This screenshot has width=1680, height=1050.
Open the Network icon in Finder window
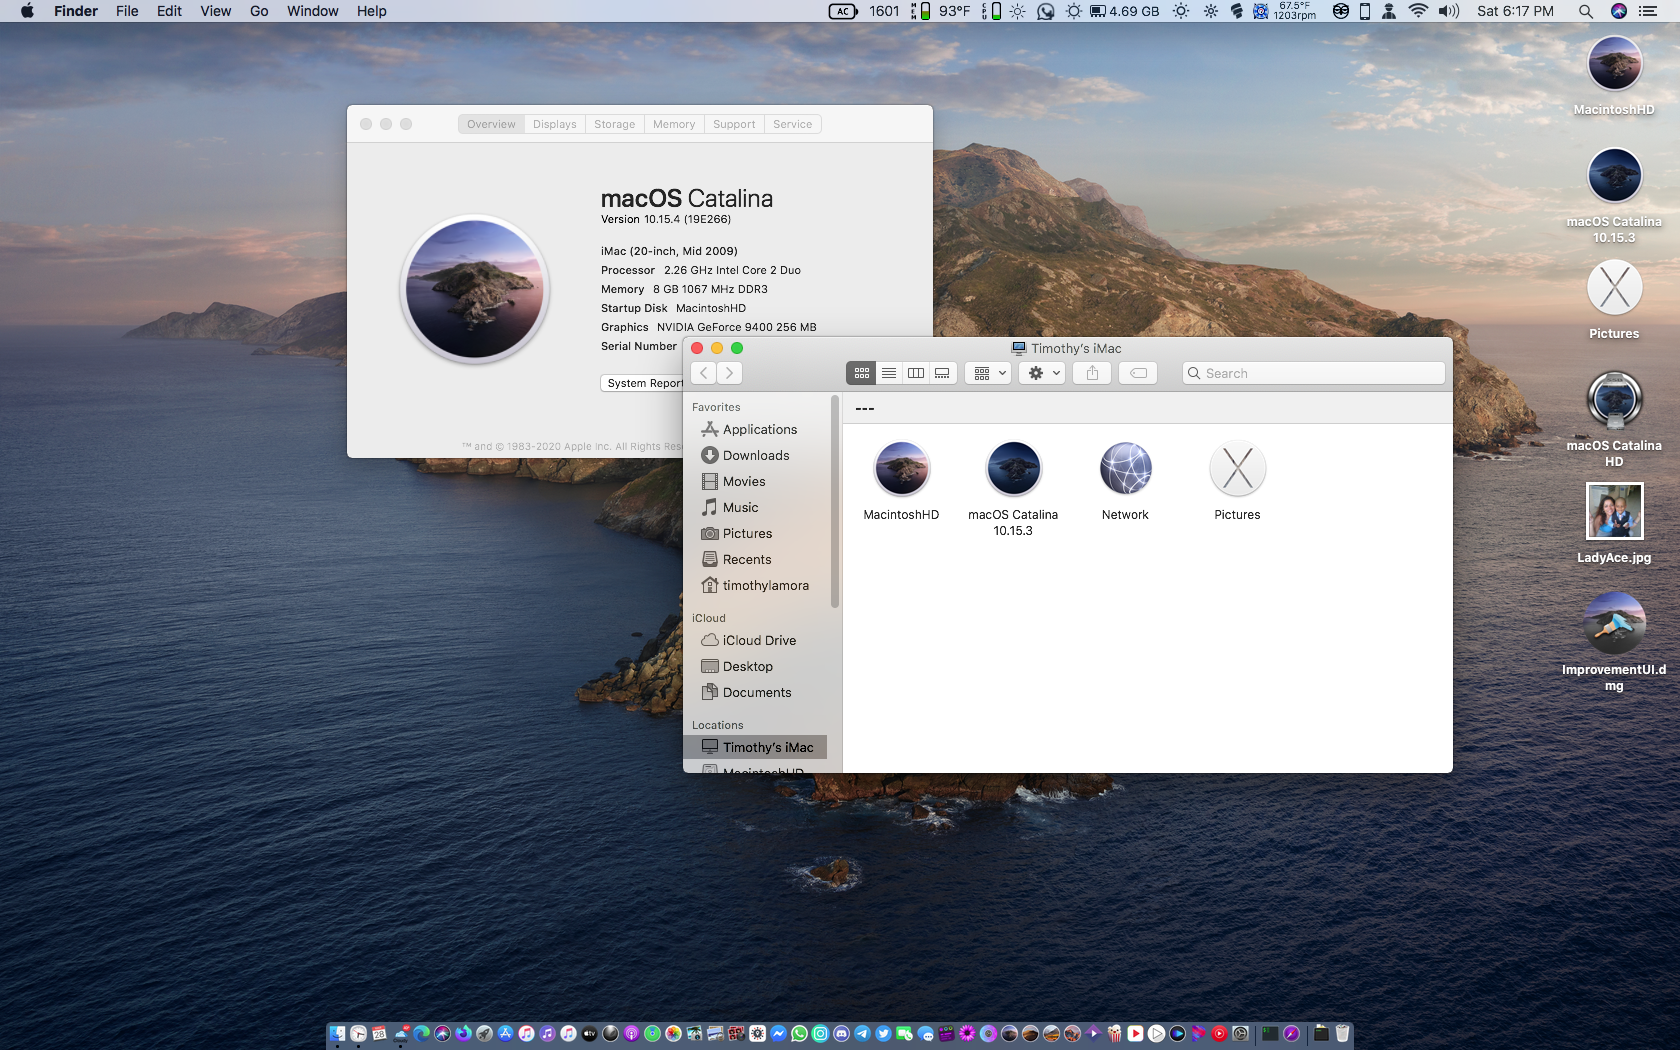click(1125, 469)
